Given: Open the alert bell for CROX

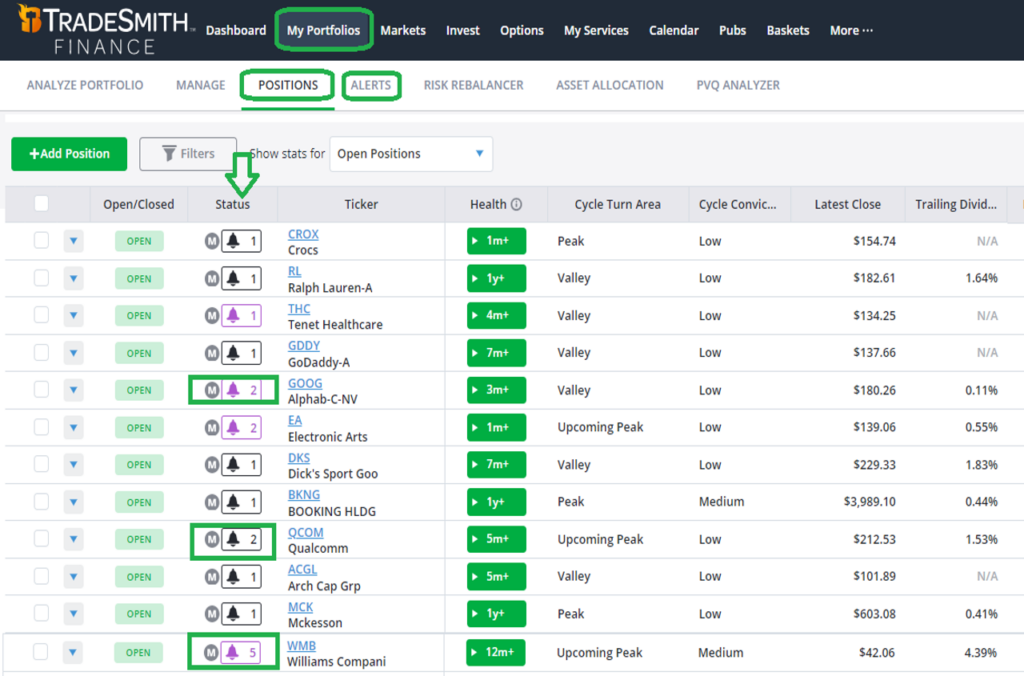Looking at the screenshot, I should pos(242,241).
